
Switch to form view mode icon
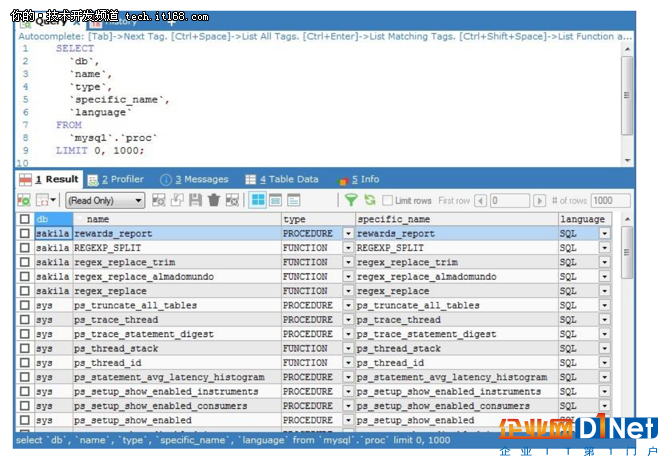click(276, 200)
